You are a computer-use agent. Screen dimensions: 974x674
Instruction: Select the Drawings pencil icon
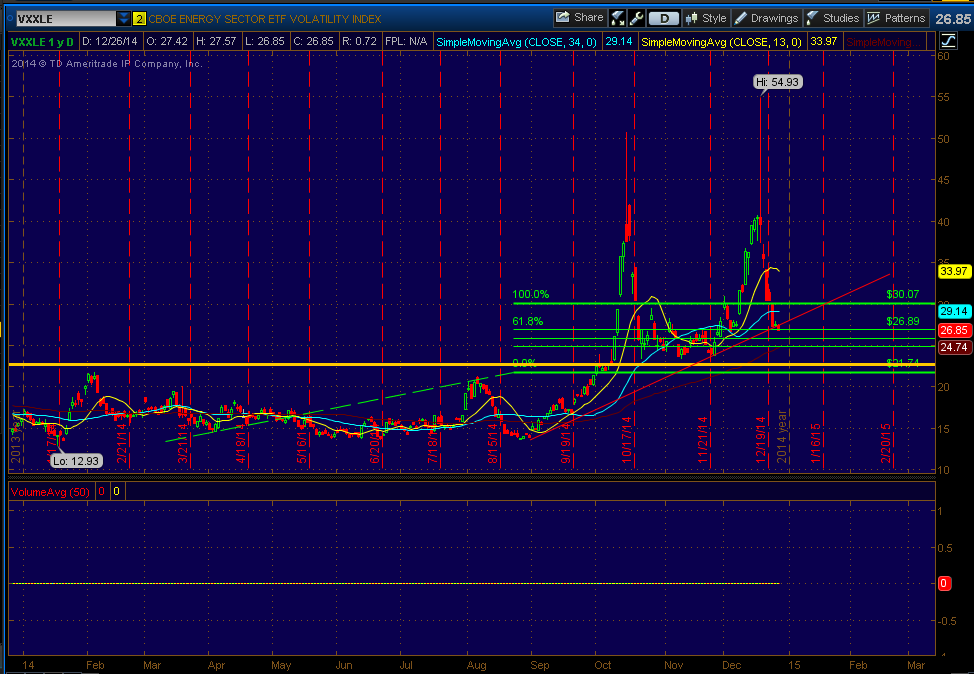(x=740, y=17)
